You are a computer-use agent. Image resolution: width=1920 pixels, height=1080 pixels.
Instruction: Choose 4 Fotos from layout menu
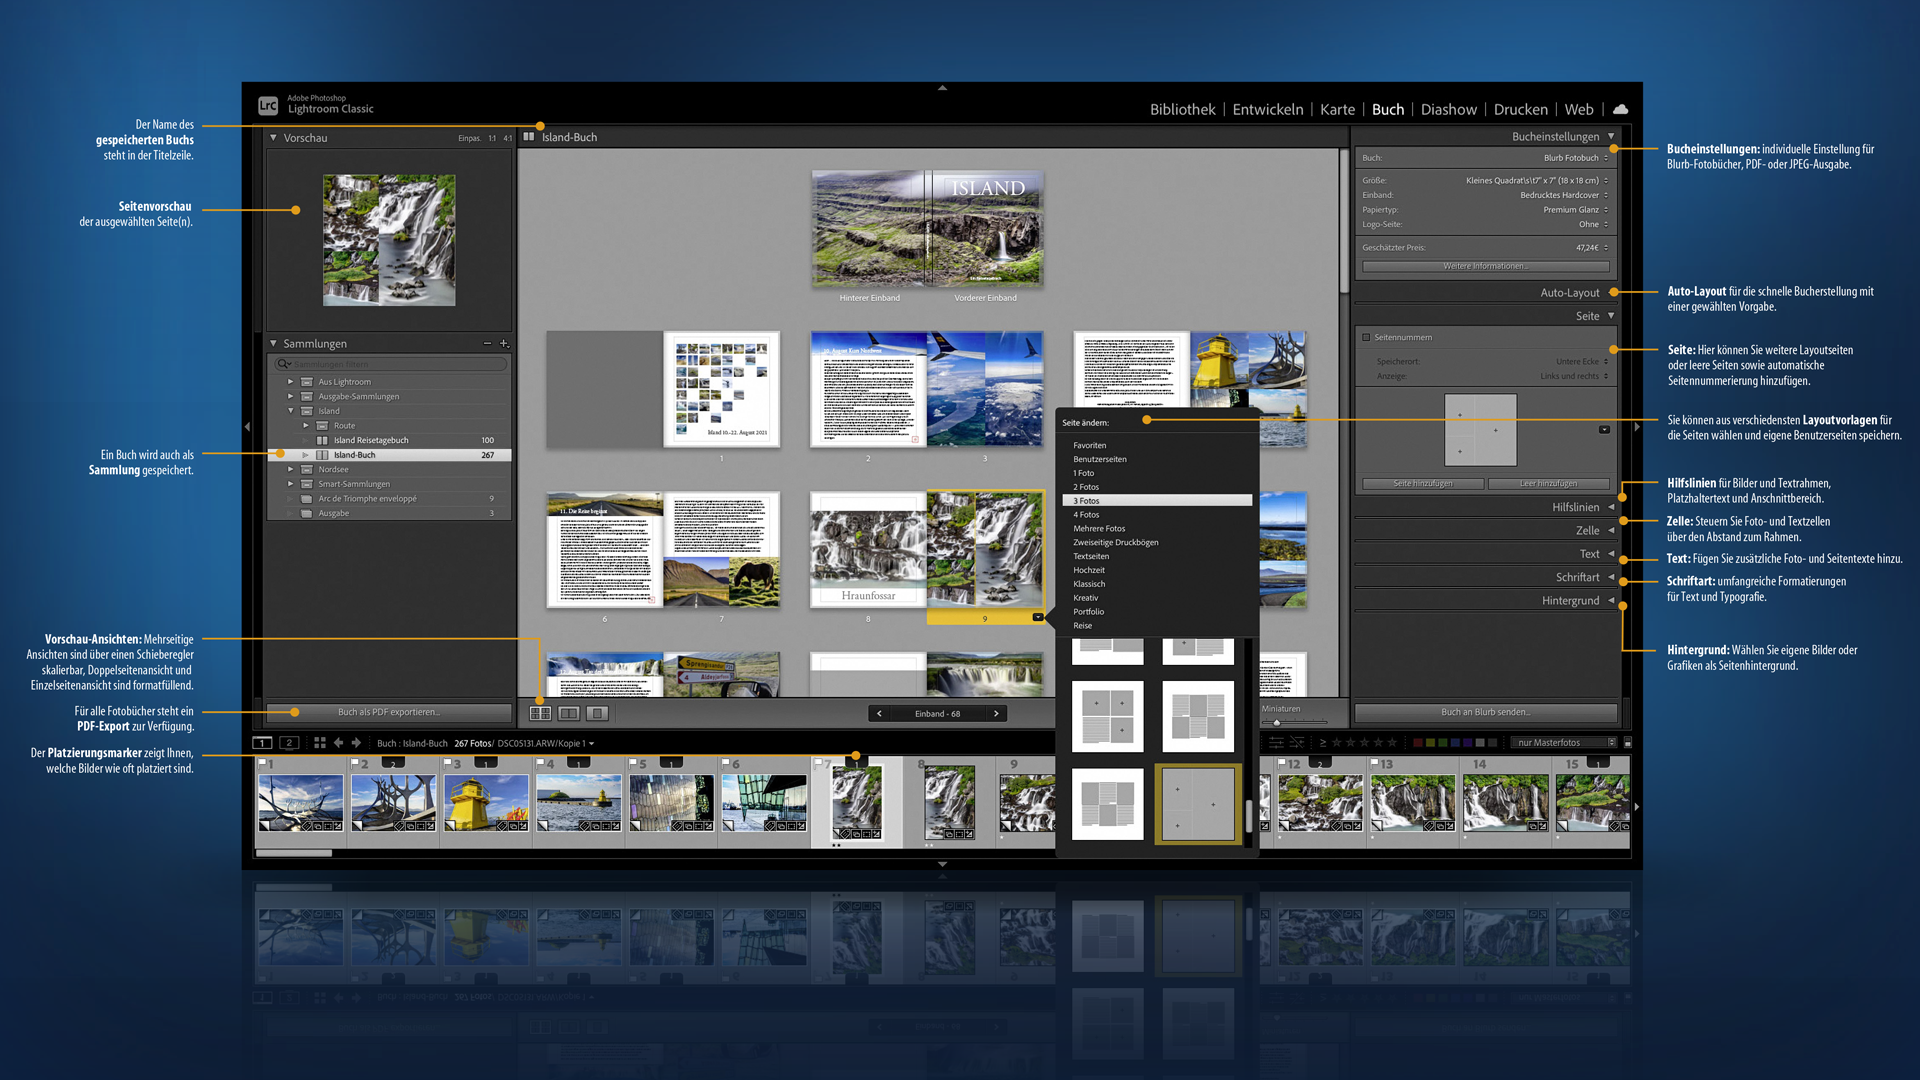click(1086, 515)
